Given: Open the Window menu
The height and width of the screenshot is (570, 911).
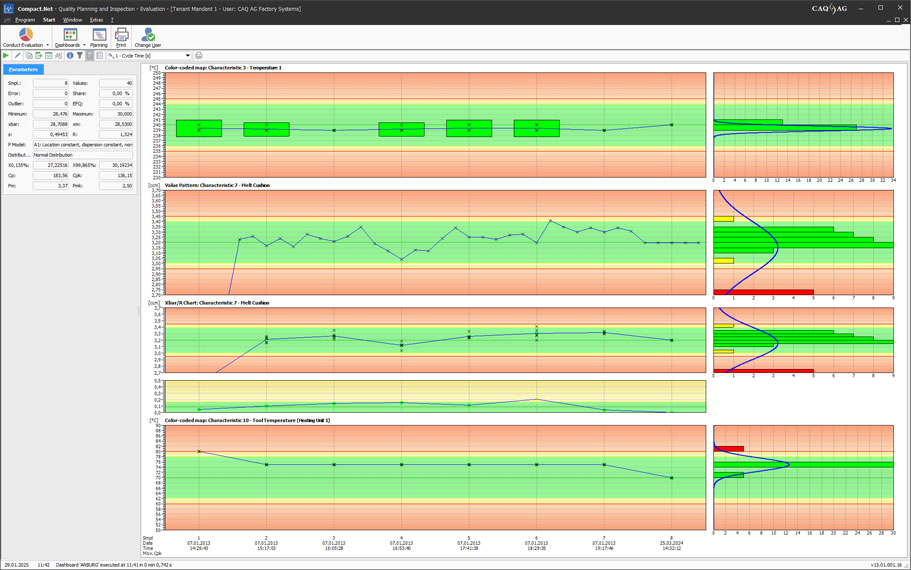Looking at the screenshot, I should (73, 20).
